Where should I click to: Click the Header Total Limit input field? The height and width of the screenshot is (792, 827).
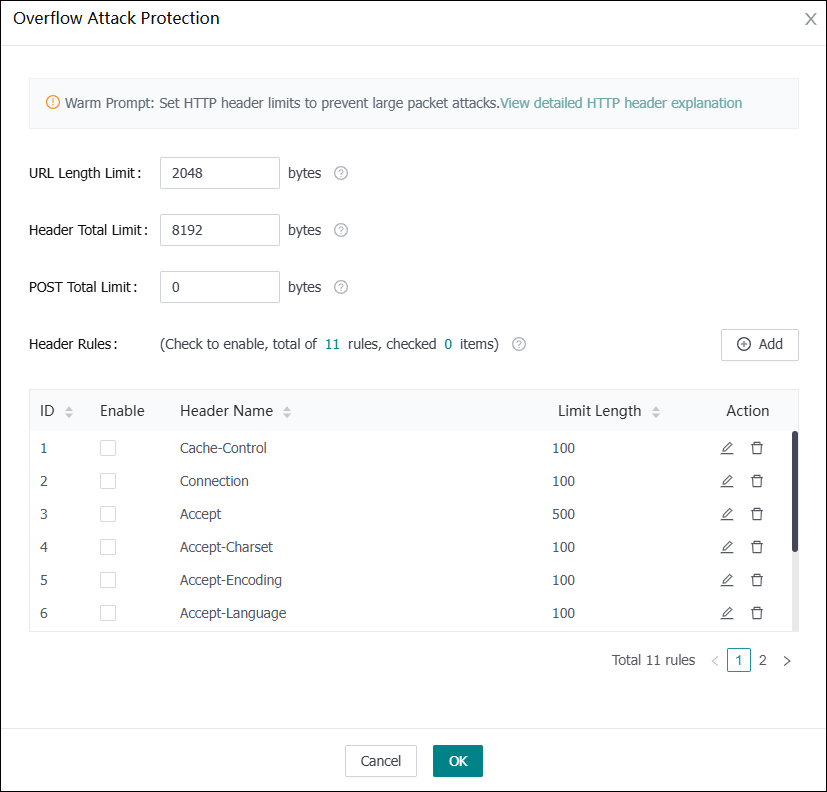tap(219, 230)
